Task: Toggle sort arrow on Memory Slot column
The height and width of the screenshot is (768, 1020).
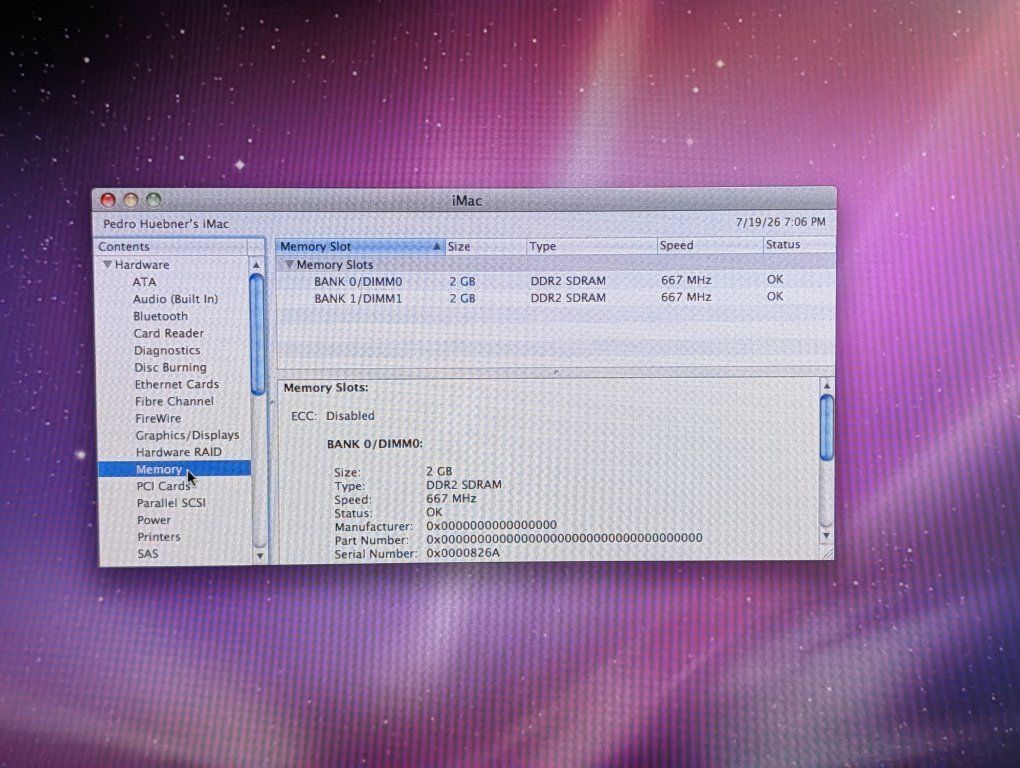Action: (436, 246)
